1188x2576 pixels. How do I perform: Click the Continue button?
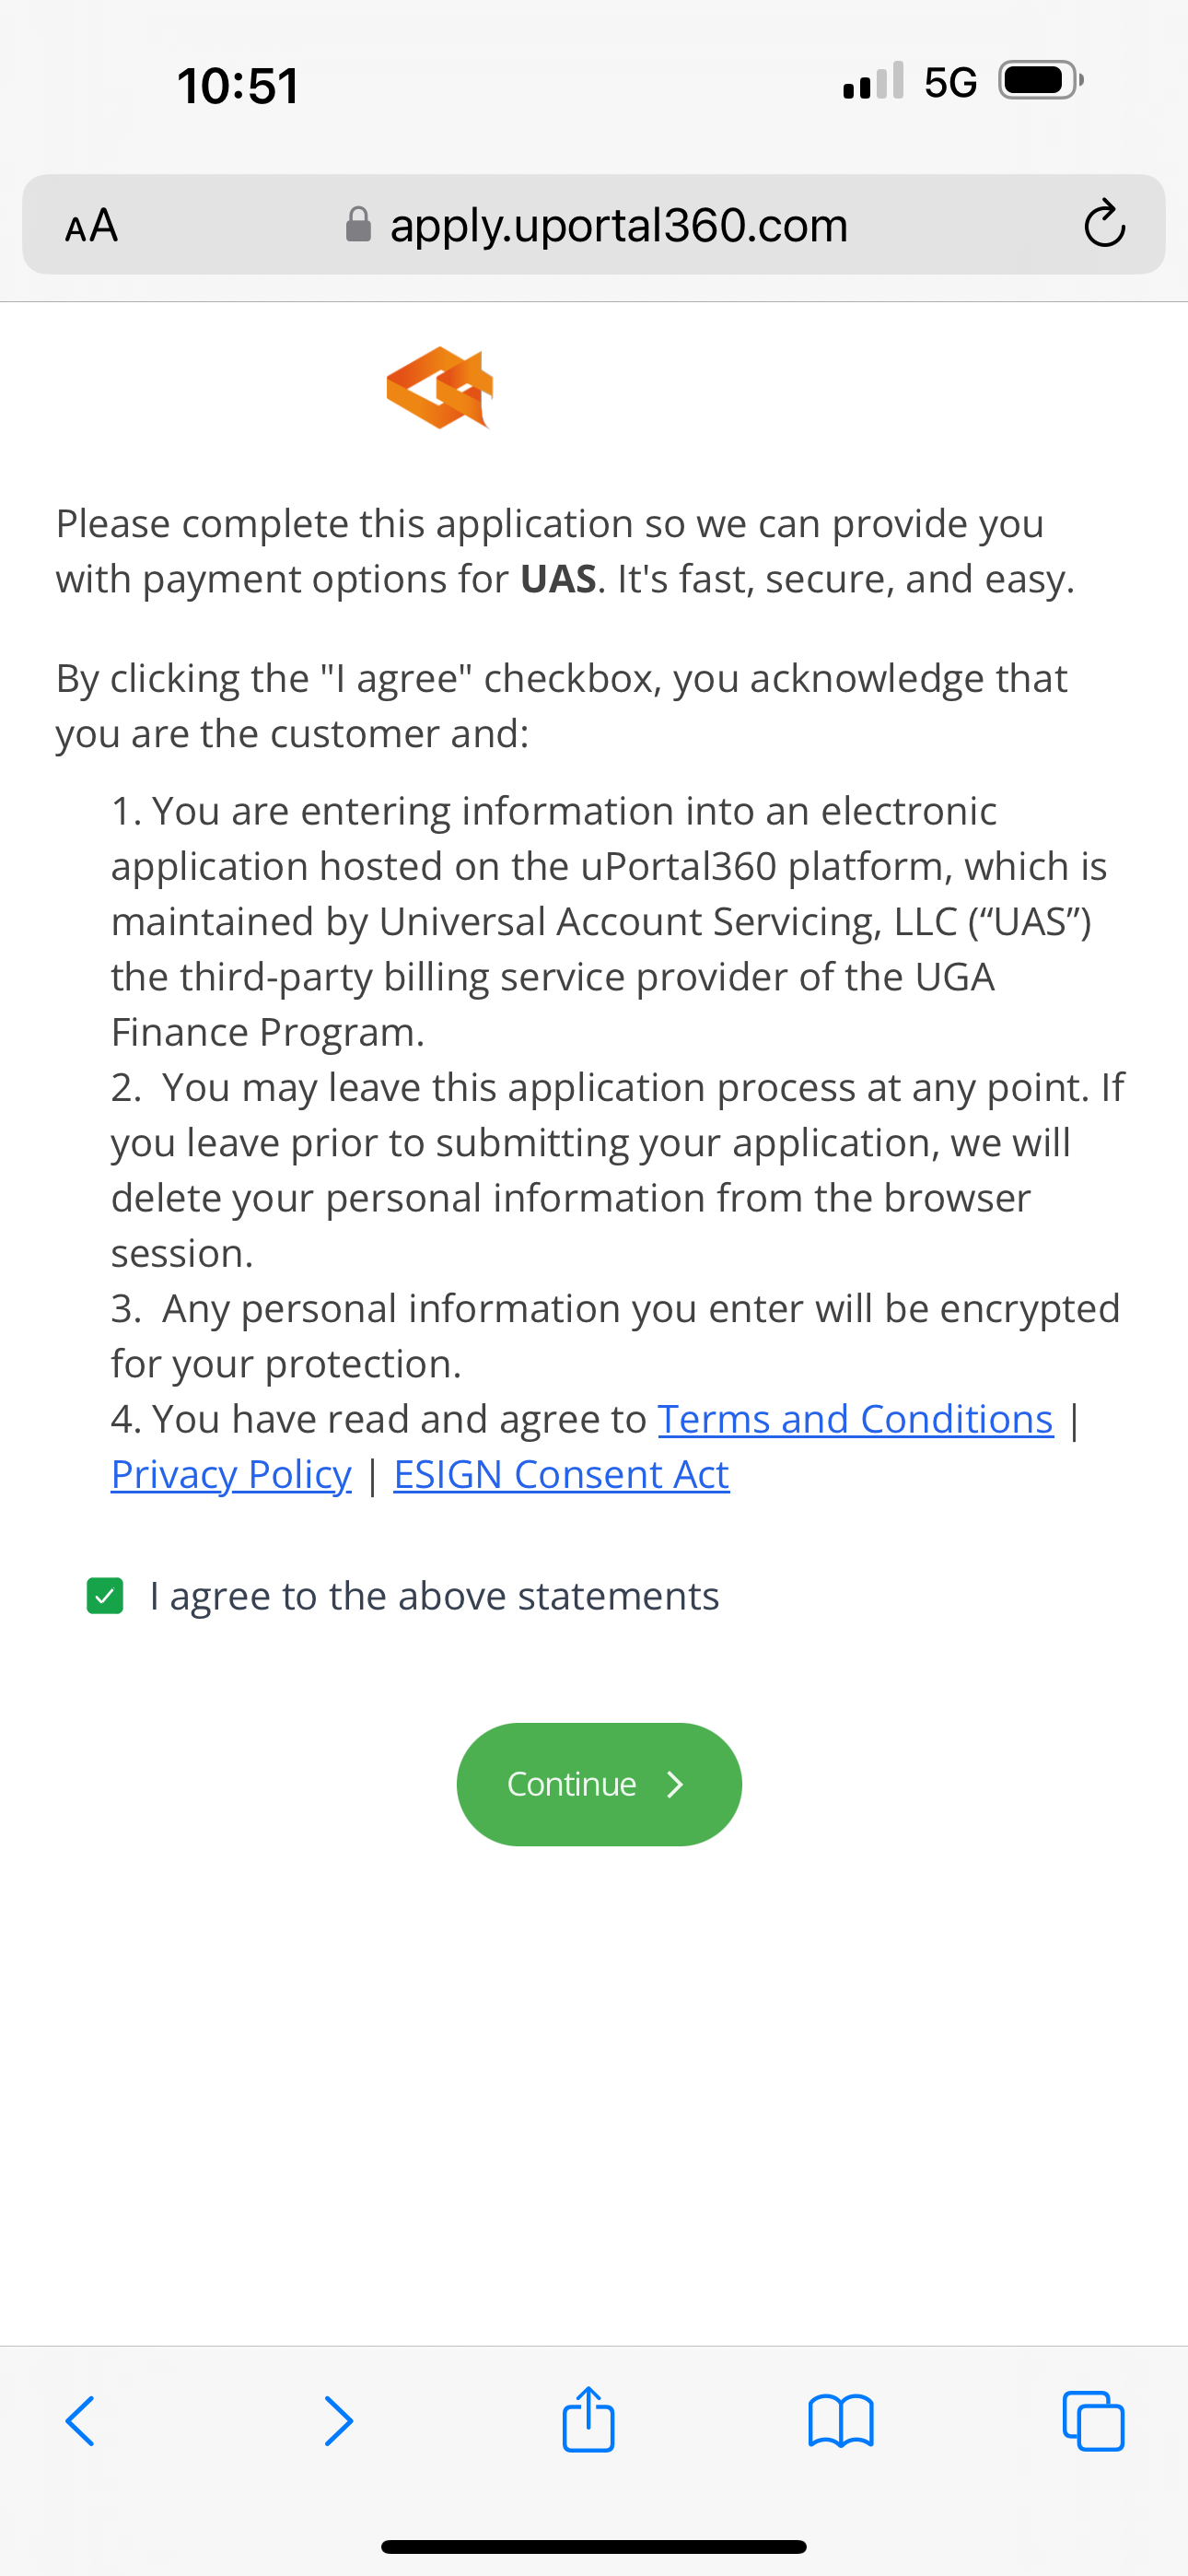599,1784
